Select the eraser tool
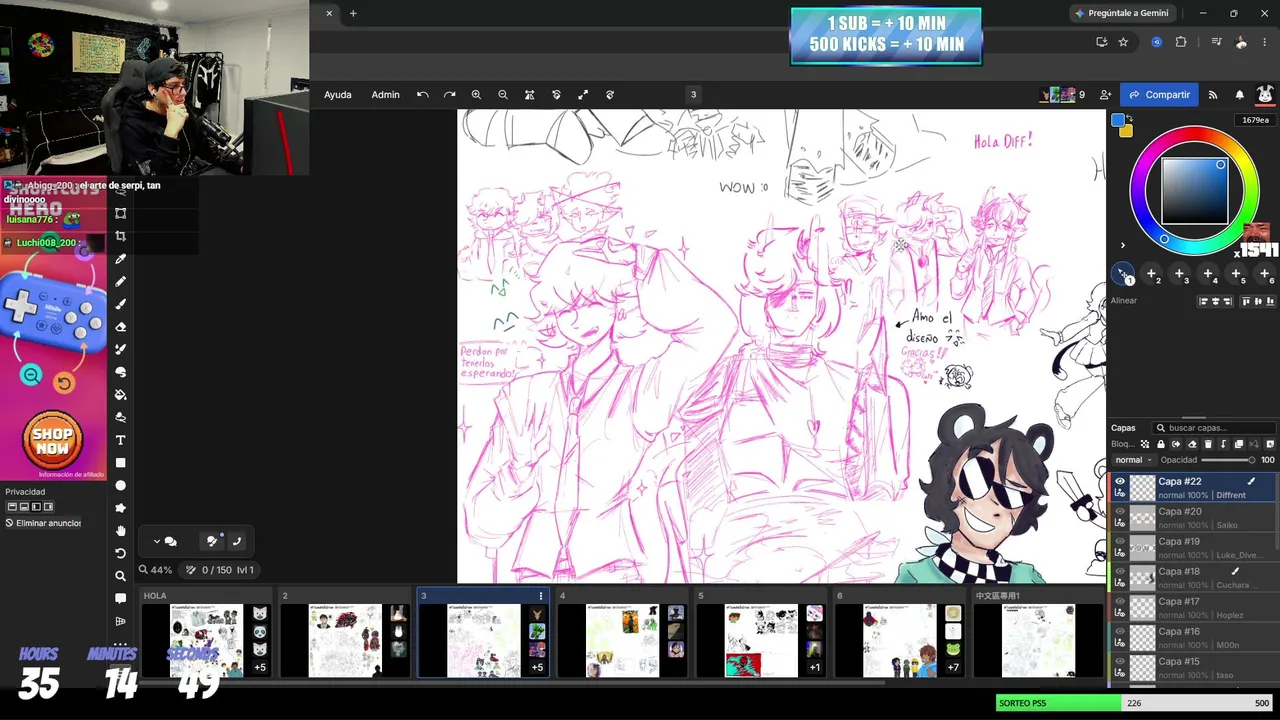 pos(121,327)
